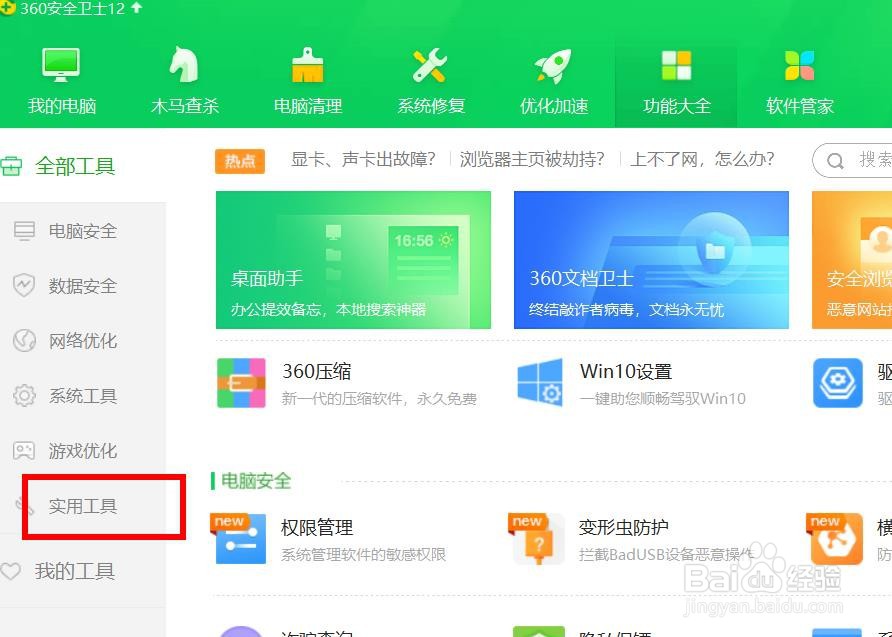Open the 木马查杀 scan tool
This screenshot has width=892, height=637.
pos(183,80)
